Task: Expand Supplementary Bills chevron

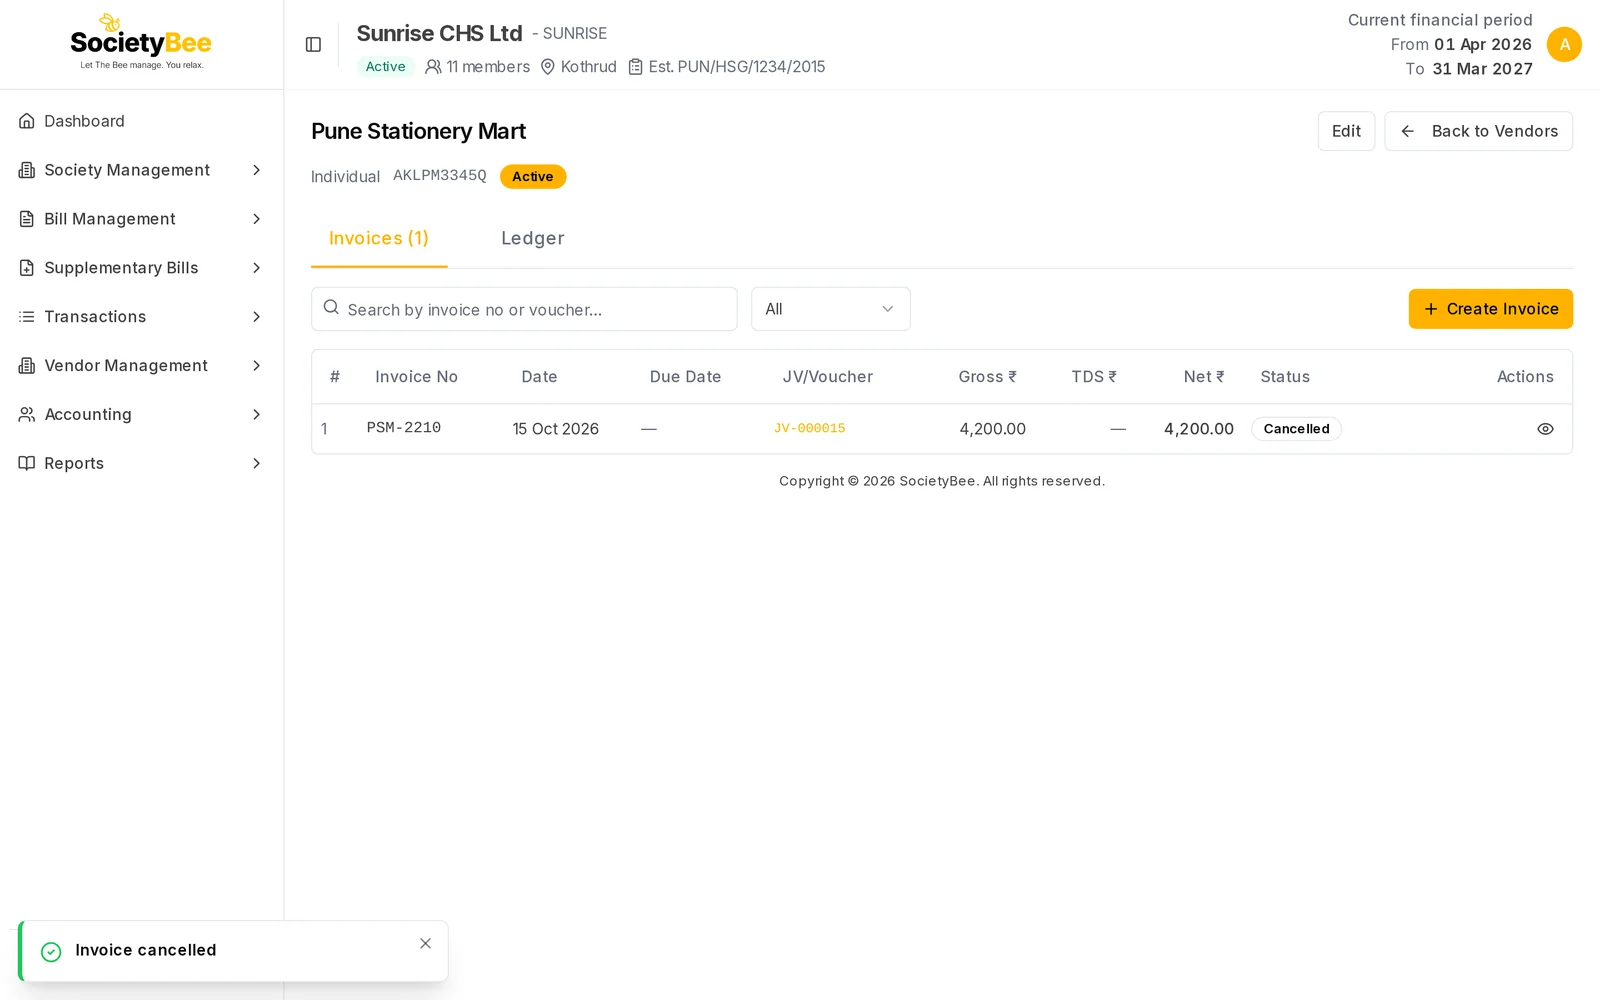Action: [x=256, y=268]
